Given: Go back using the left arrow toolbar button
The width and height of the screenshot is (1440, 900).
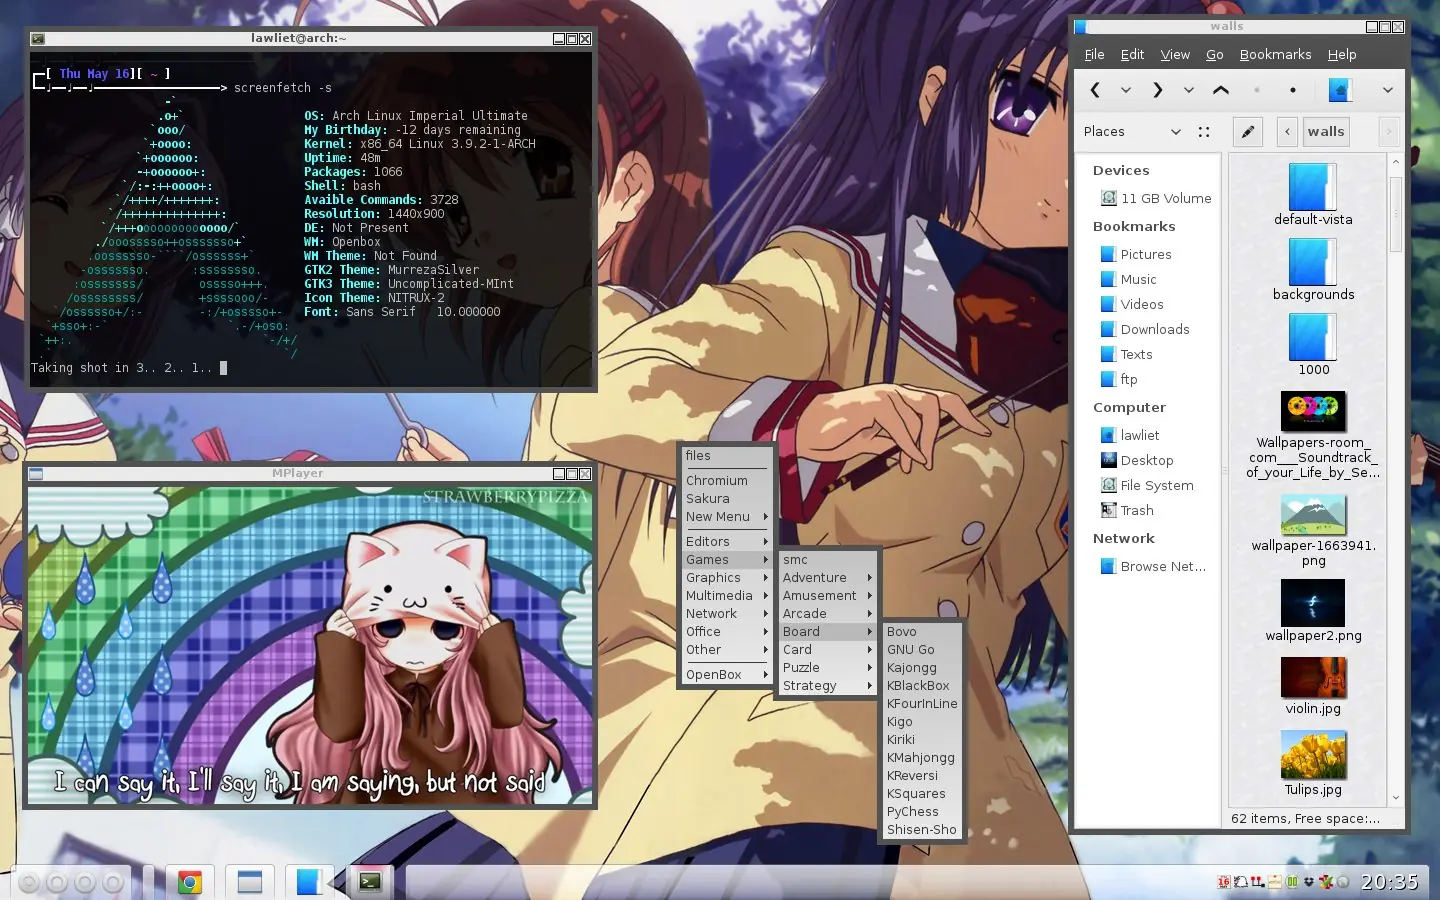Looking at the screenshot, I should click(1095, 90).
